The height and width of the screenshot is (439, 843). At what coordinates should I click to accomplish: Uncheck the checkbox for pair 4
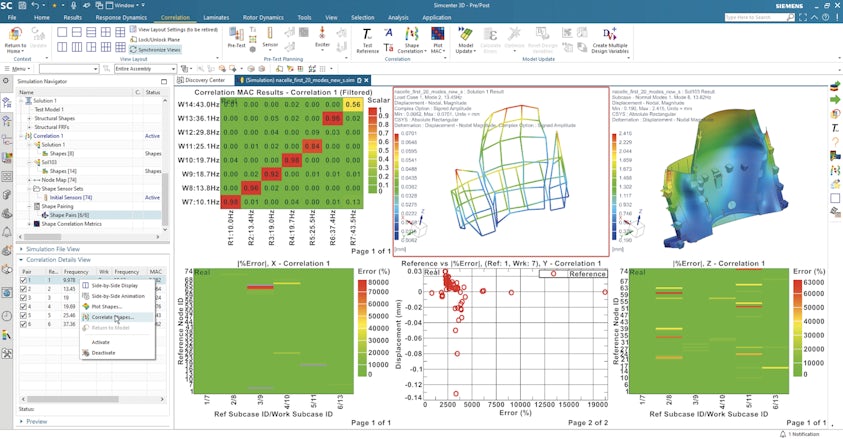click(x=23, y=307)
